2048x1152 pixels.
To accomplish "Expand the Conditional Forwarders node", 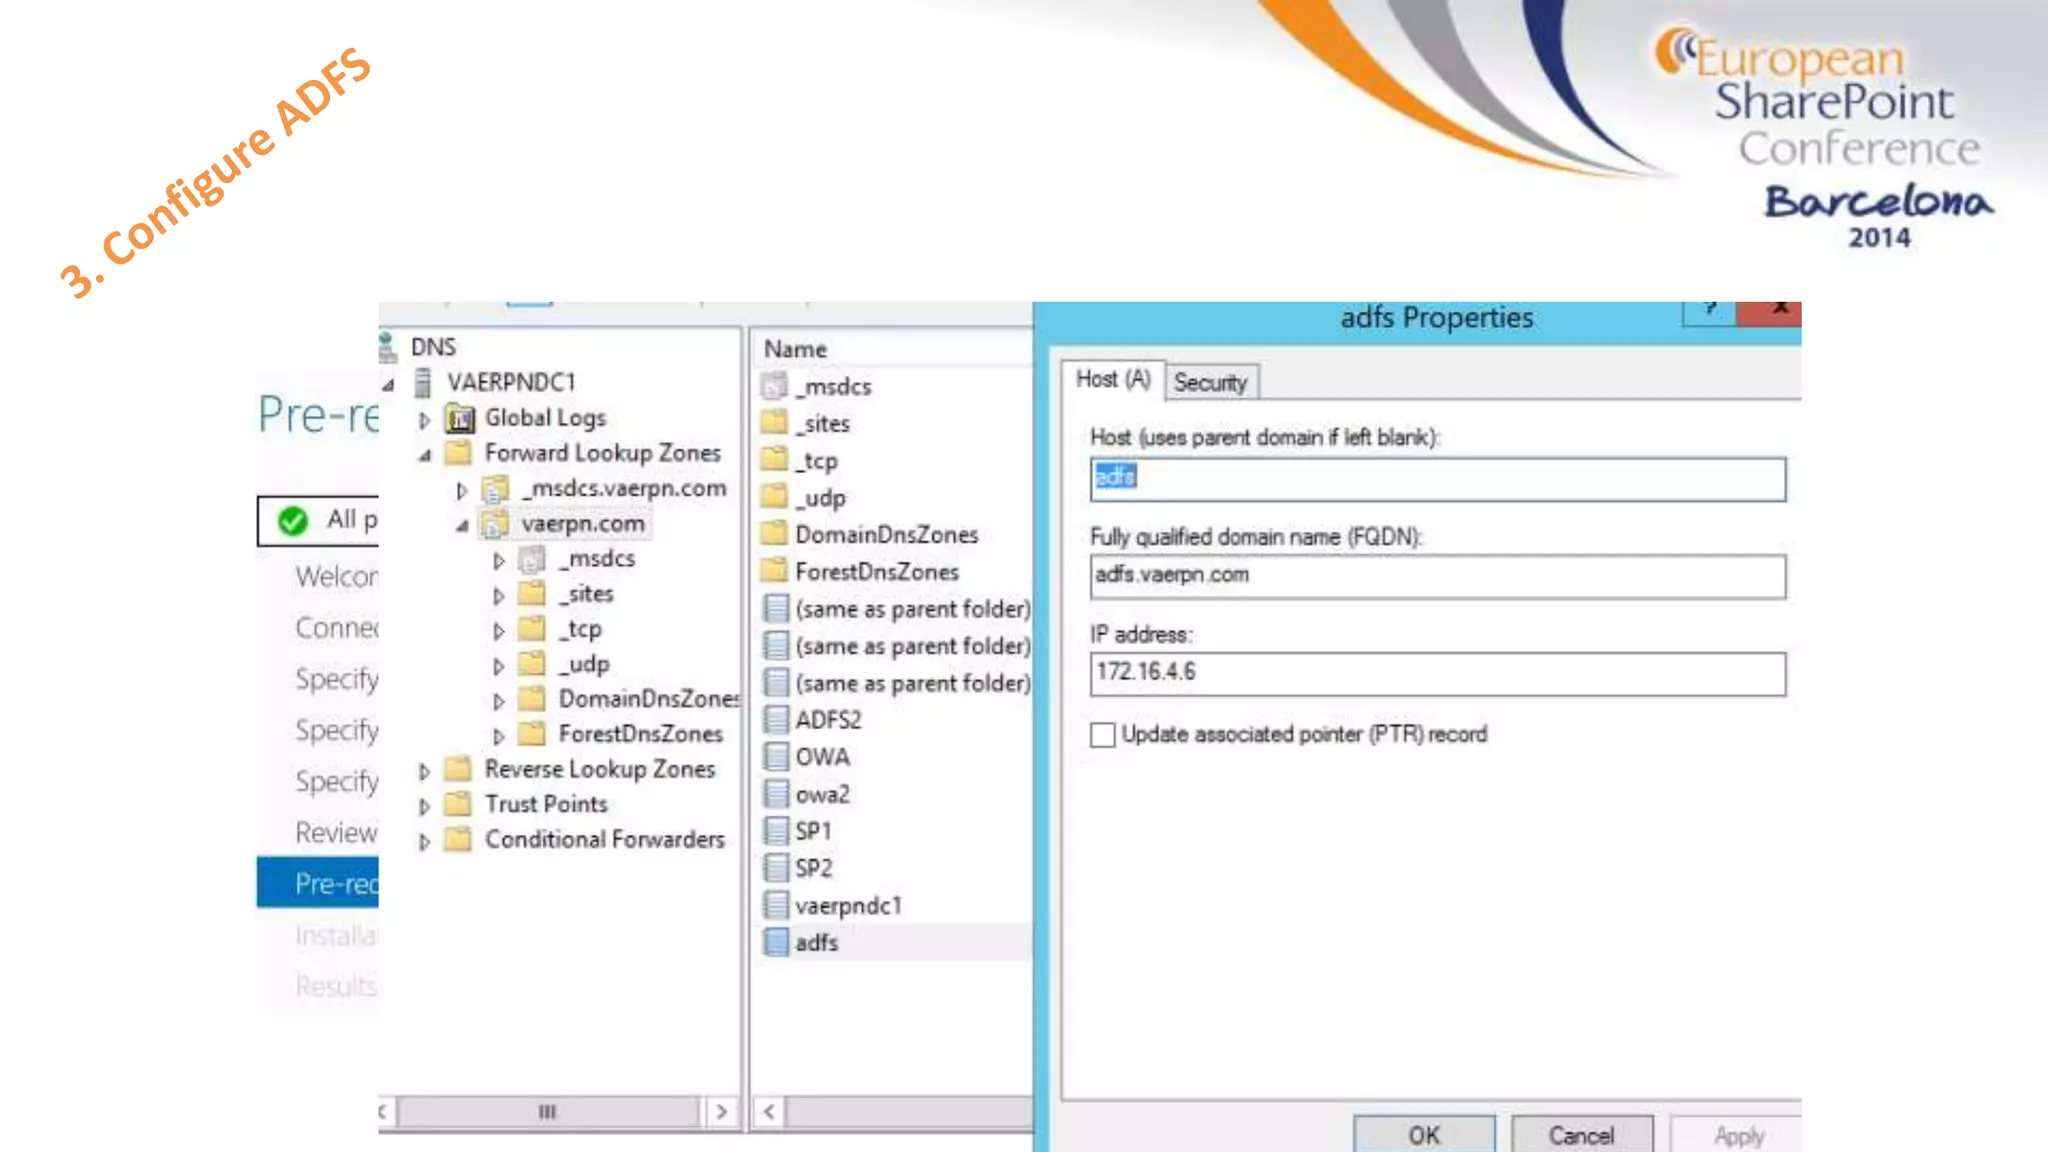I will (x=424, y=842).
